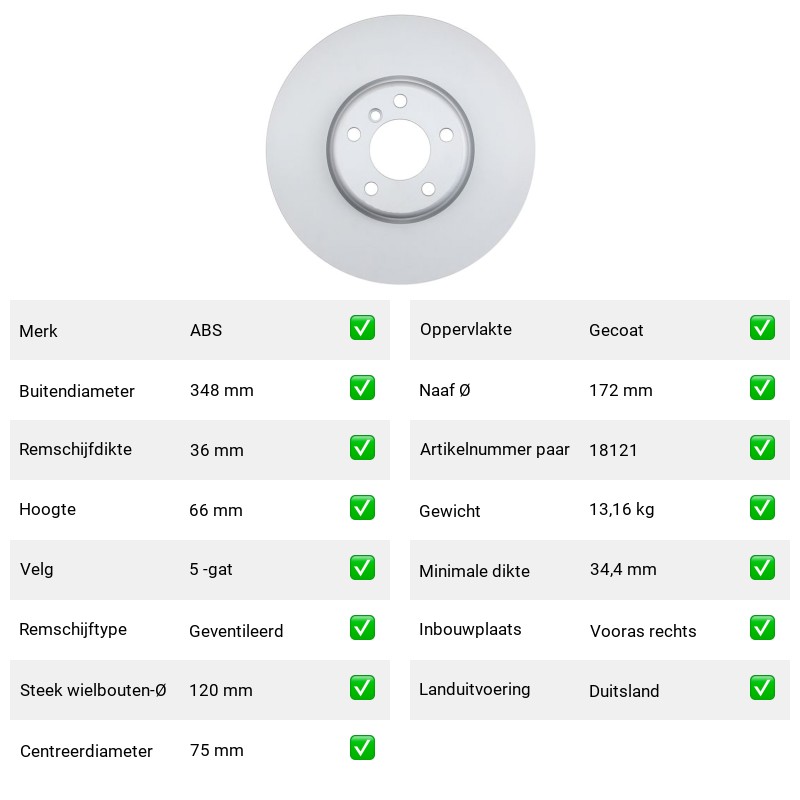800x800 pixels.
Task: Select the Artikelnummer value 18121
Action: [613, 451]
